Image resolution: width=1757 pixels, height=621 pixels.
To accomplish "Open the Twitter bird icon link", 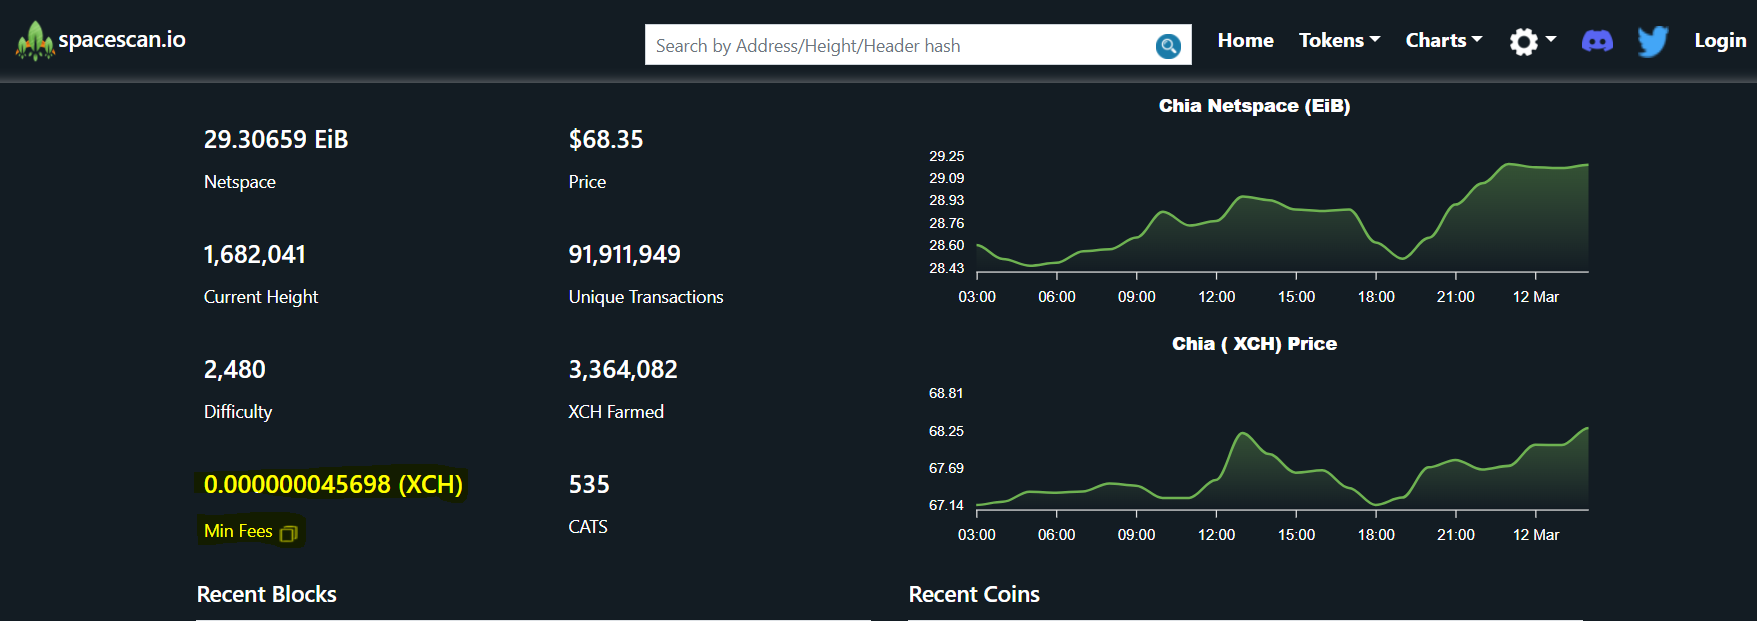I will click(1653, 41).
